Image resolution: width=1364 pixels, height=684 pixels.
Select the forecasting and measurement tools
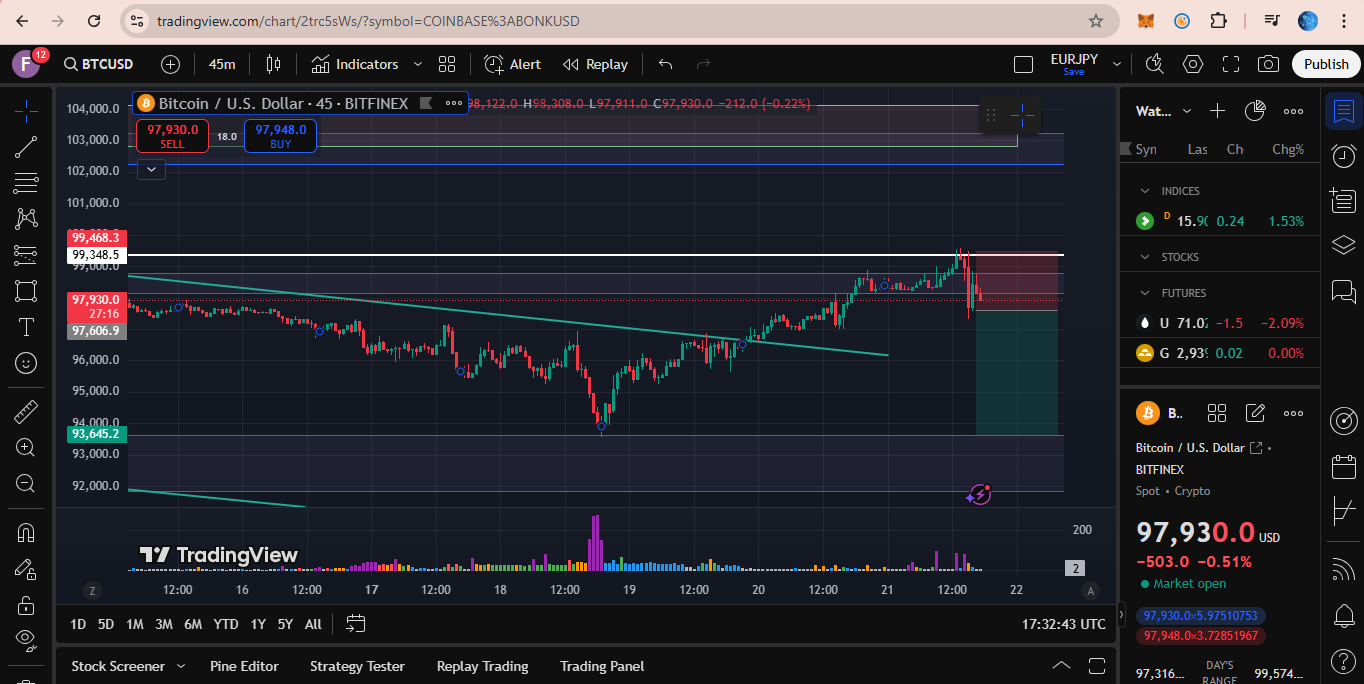tap(26, 255)
